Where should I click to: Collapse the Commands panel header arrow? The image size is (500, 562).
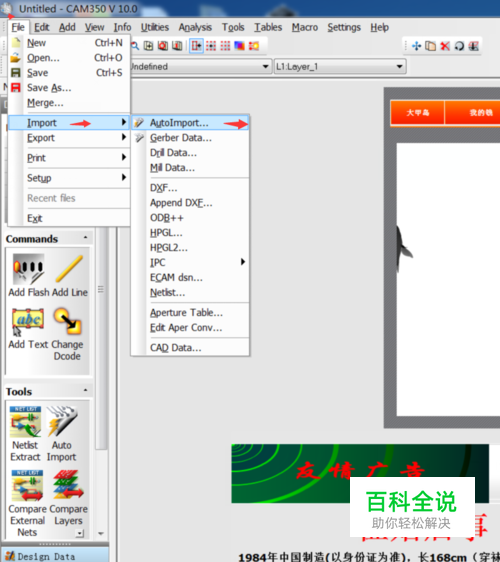tap(85, 238)
